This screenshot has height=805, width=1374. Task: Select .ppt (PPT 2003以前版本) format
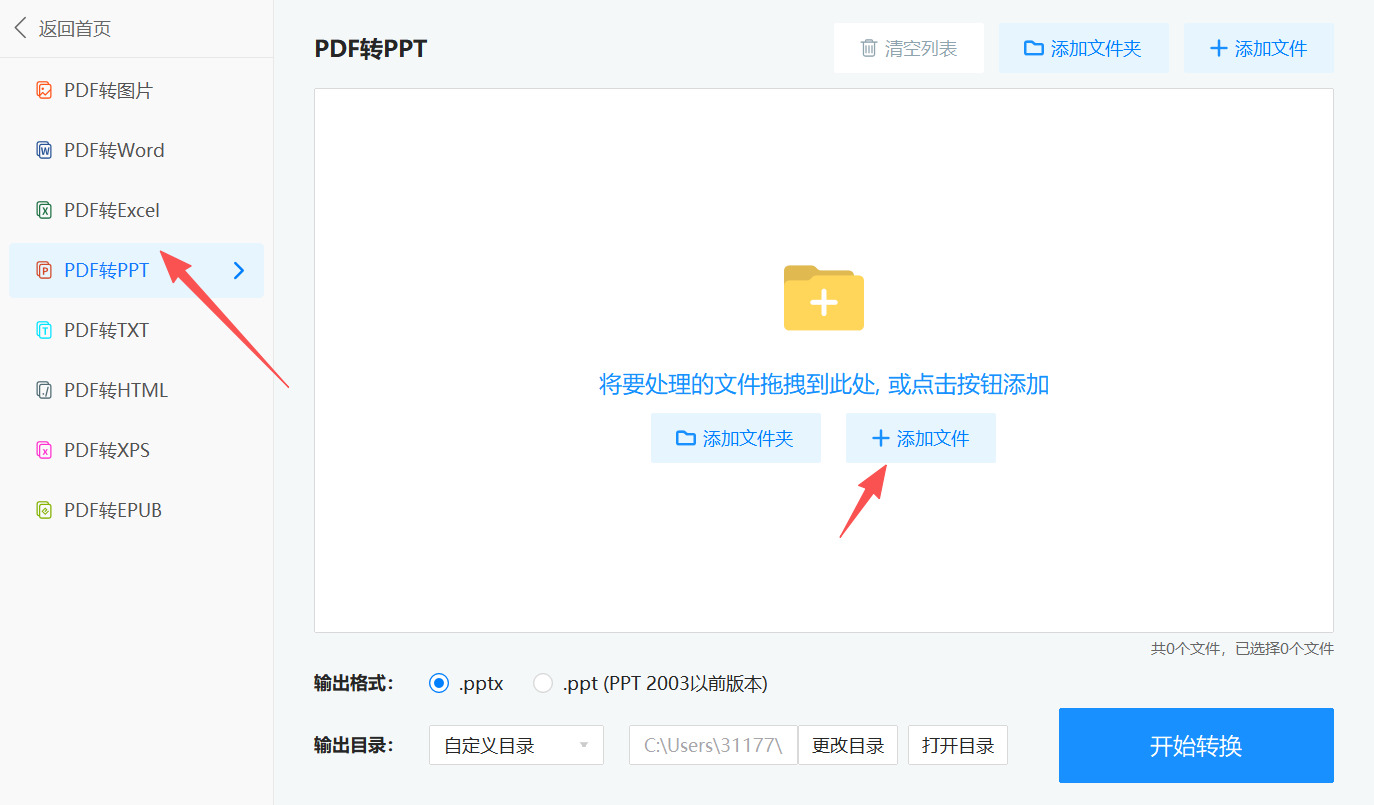pos(543,684)
